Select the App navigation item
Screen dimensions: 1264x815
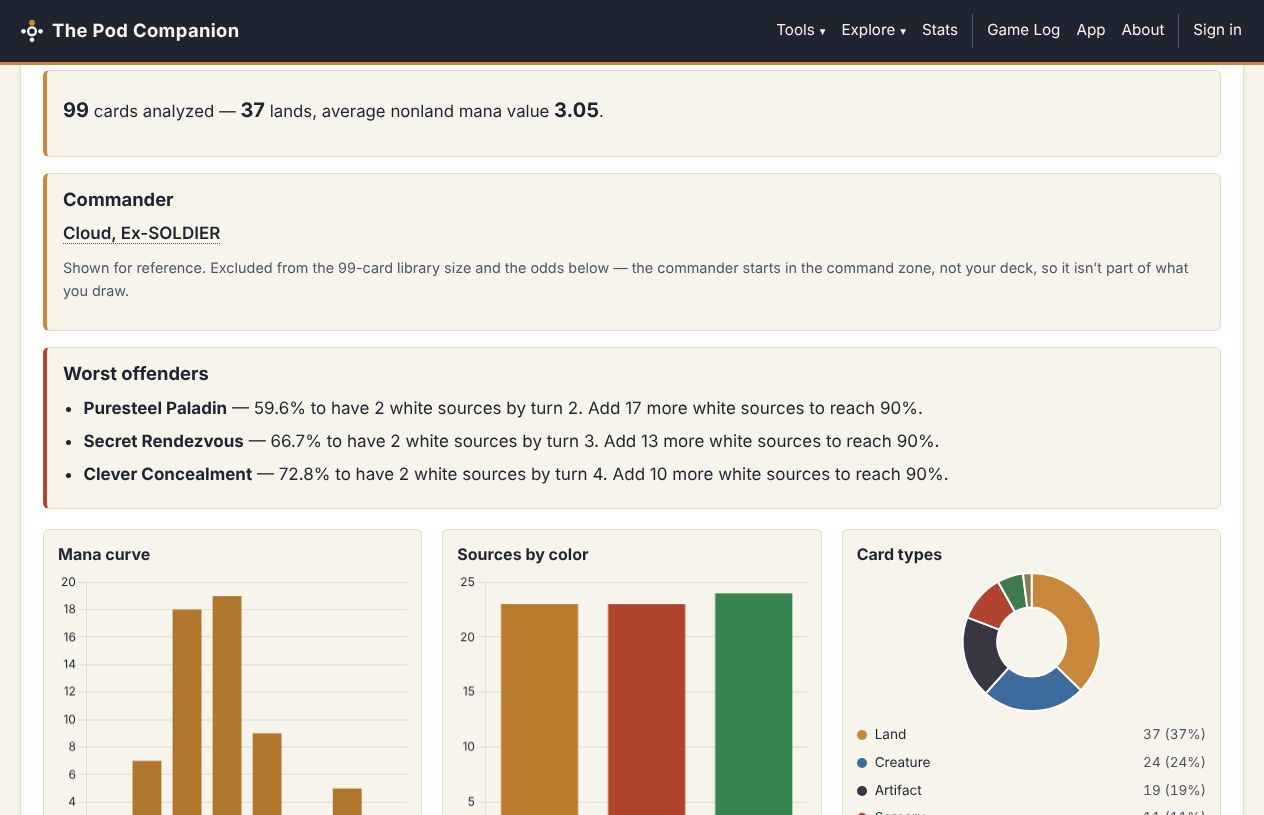(1091, 30)
